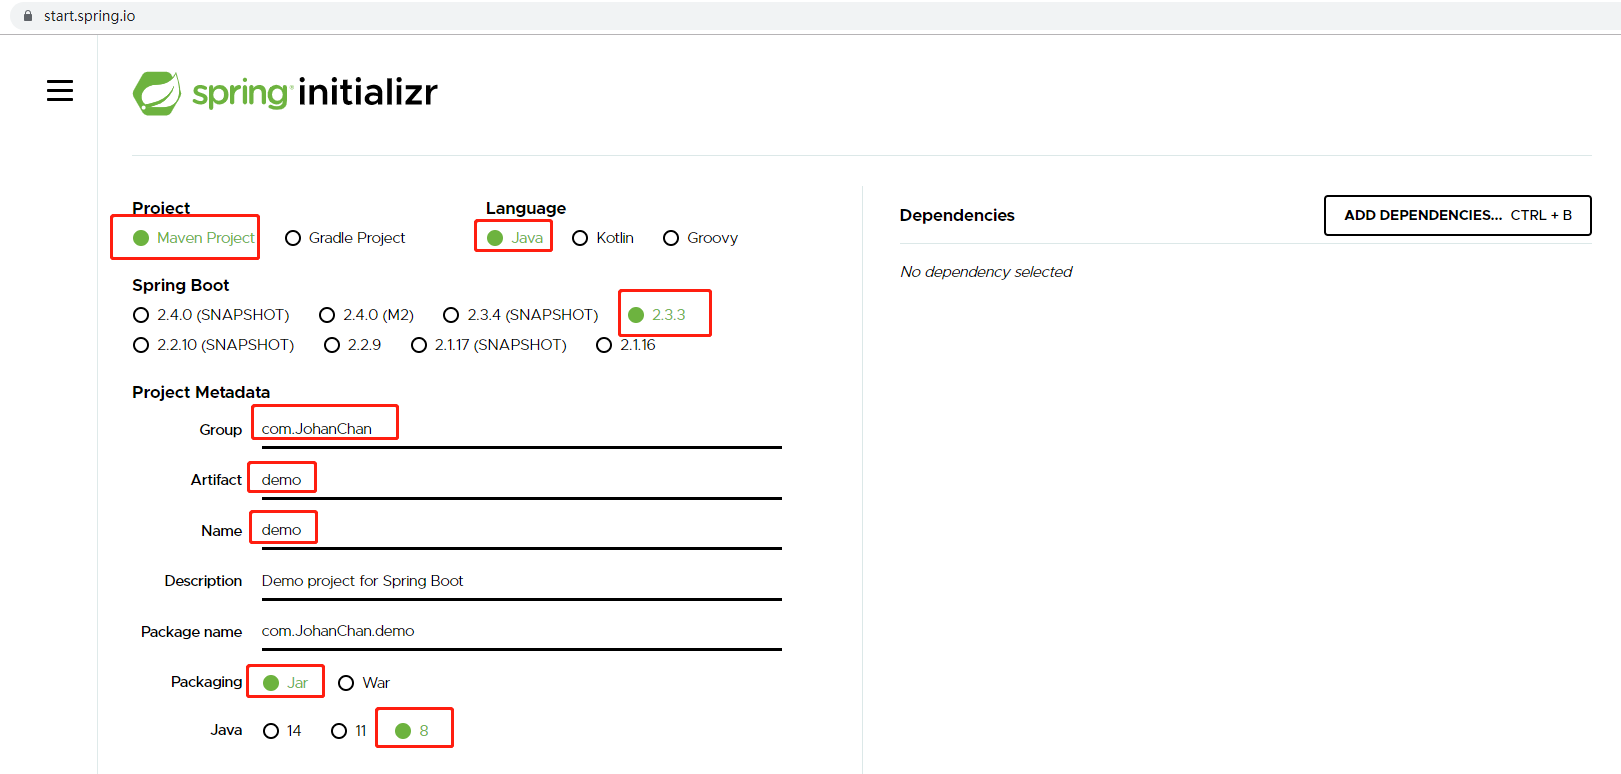
Task: Click the Group input field
Action: [521, 430]
